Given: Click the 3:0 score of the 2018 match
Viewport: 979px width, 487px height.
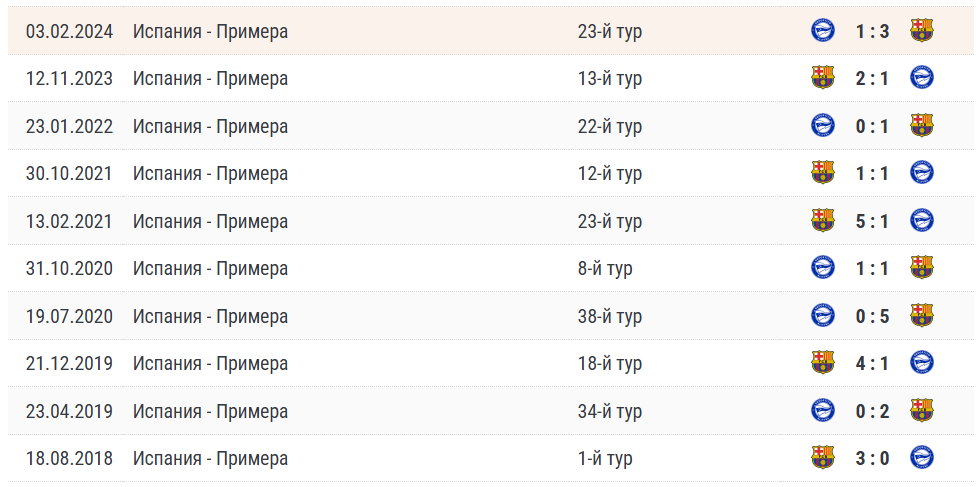Looking at the screenshot, I should tap(872, 458).
